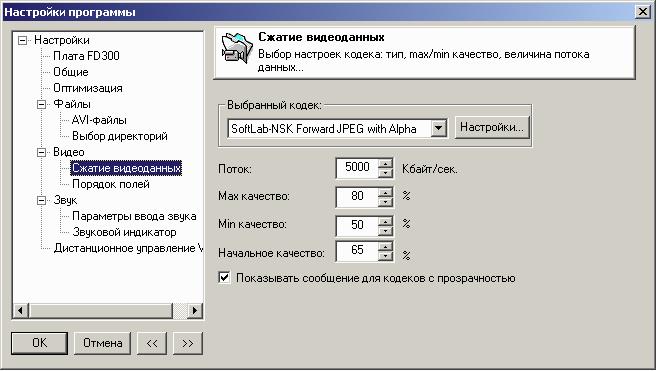Open Порядок полей settings

111,184
